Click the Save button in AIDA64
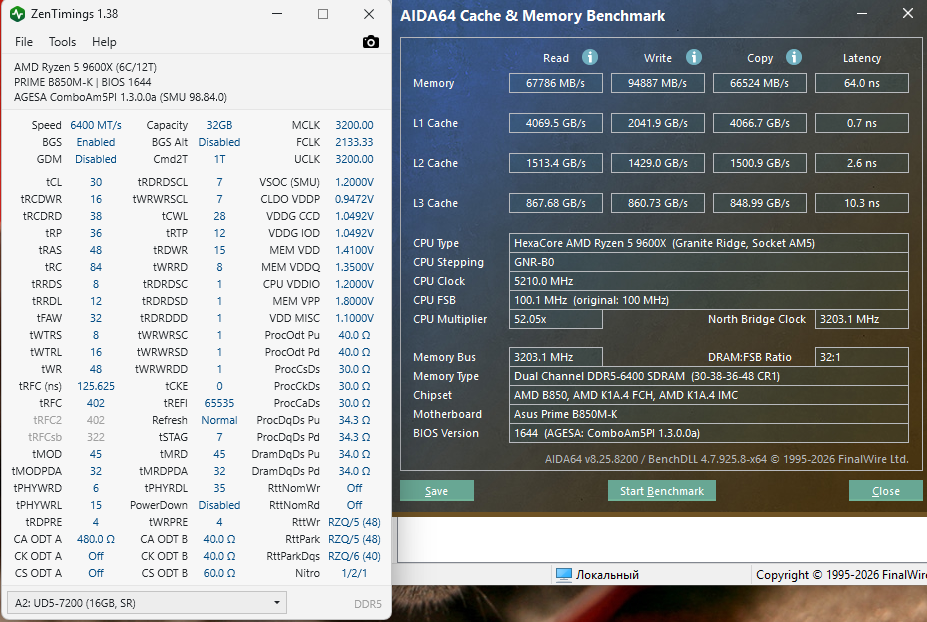The image size is (927, 622). pos(436,491)
